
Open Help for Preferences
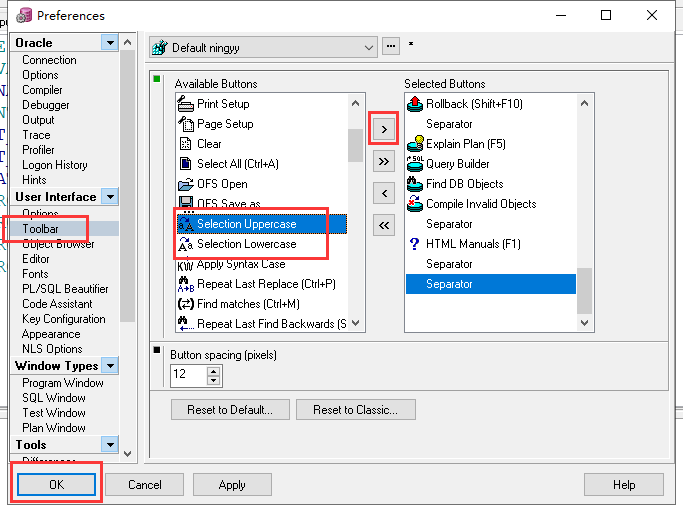tap(624, 485)
